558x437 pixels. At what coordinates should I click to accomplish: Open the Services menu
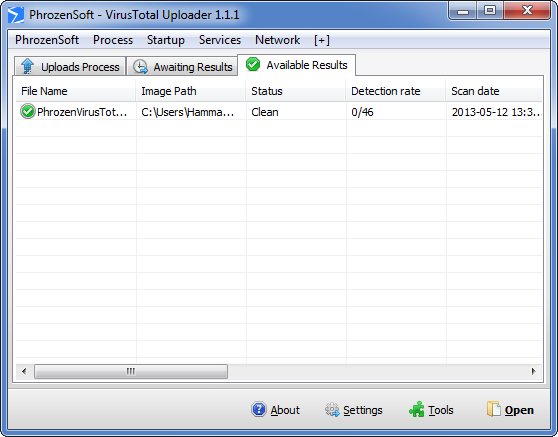220,40
